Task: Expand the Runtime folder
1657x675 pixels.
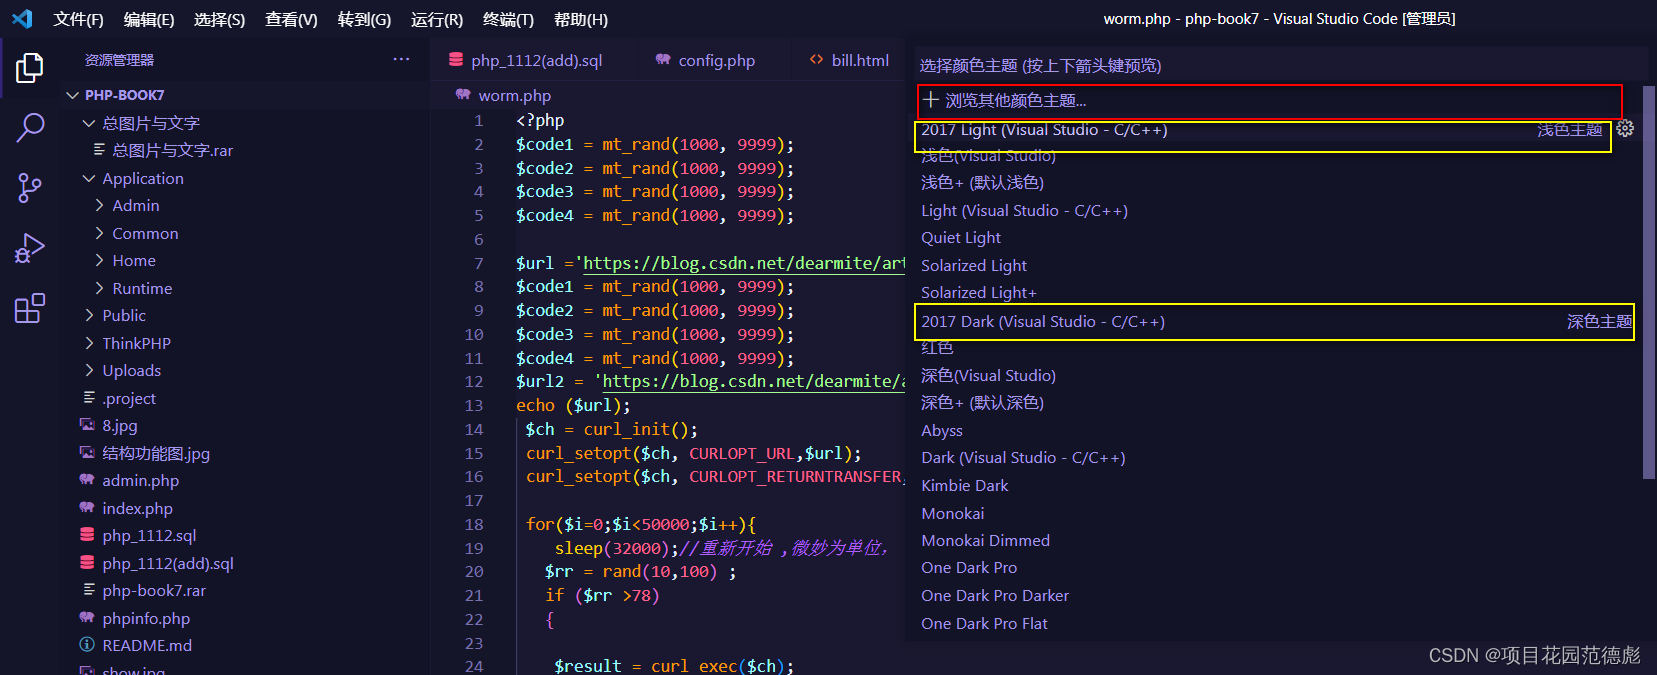Action: tap(99, 288)
